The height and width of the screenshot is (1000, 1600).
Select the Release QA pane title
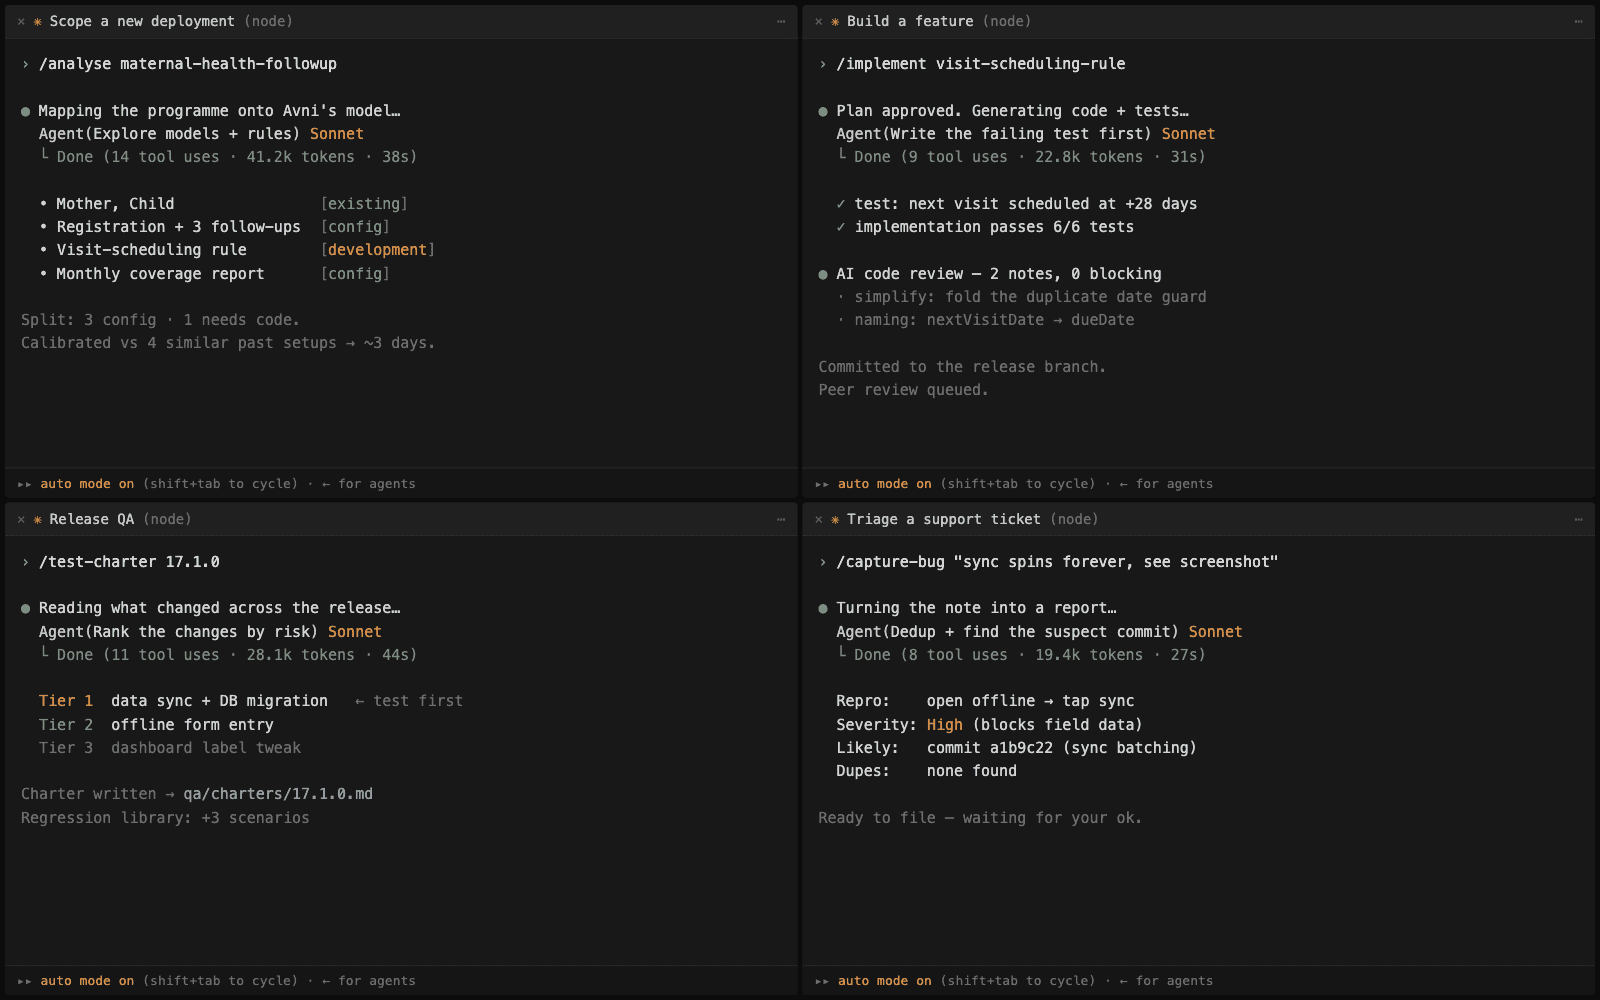92,519
